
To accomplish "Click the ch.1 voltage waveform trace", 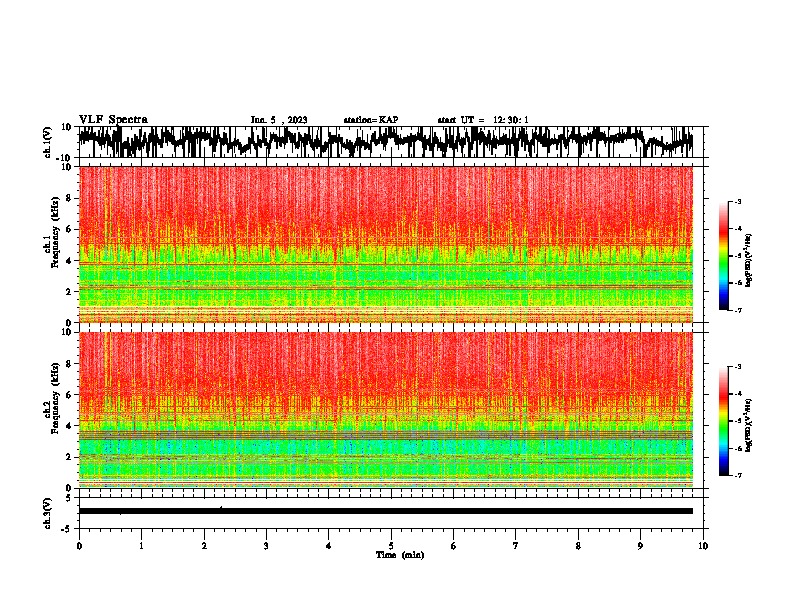I will pos(385,141).
